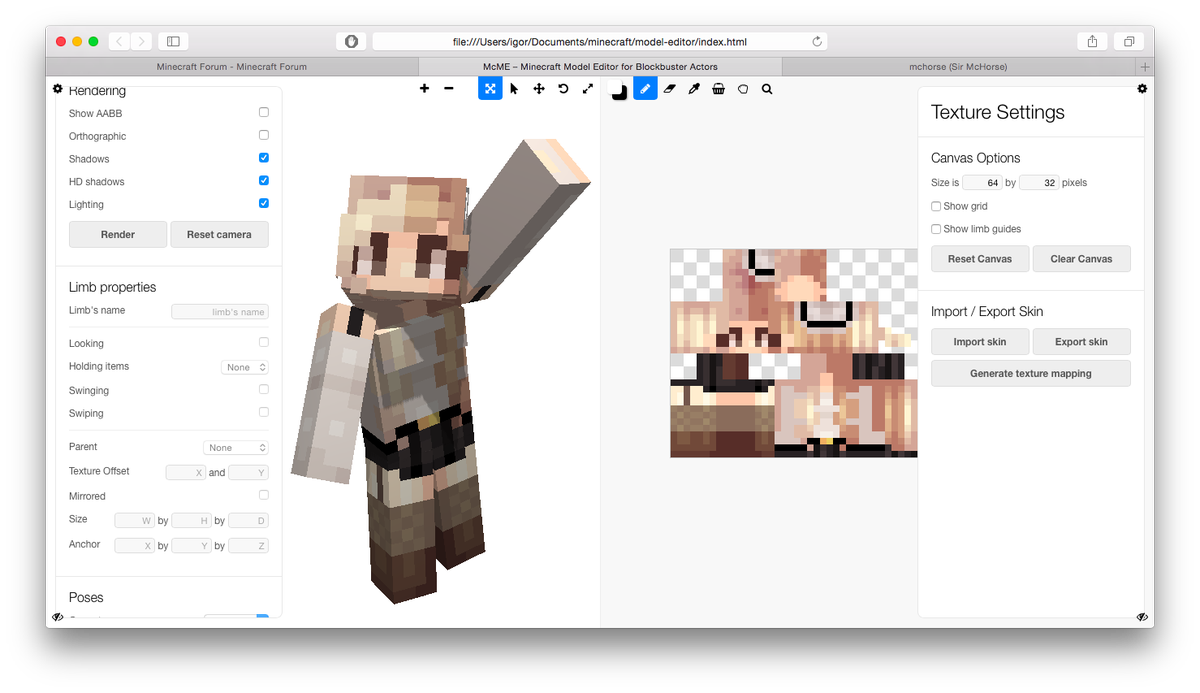
Task: Click the plus (add limb) icon
Action: 424,89
